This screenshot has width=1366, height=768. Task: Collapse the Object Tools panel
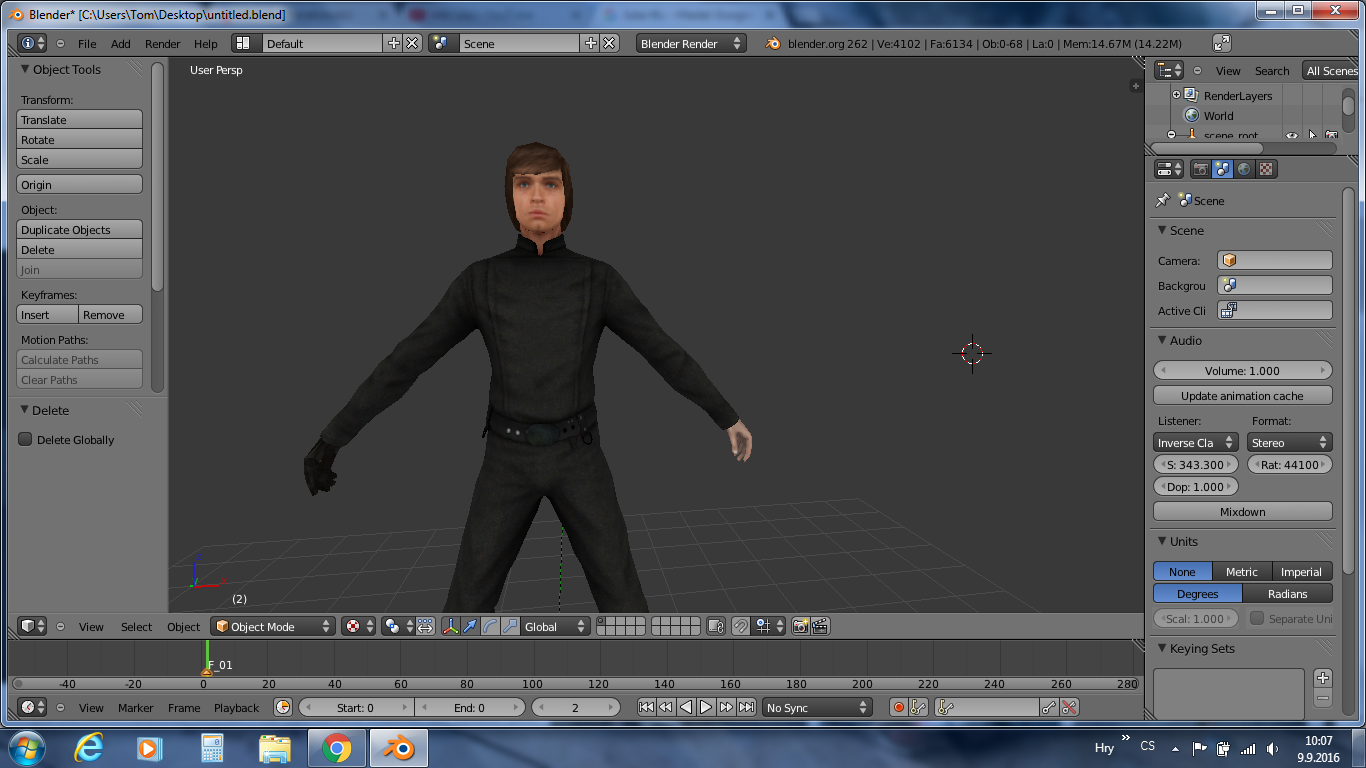tap(25, 69)
